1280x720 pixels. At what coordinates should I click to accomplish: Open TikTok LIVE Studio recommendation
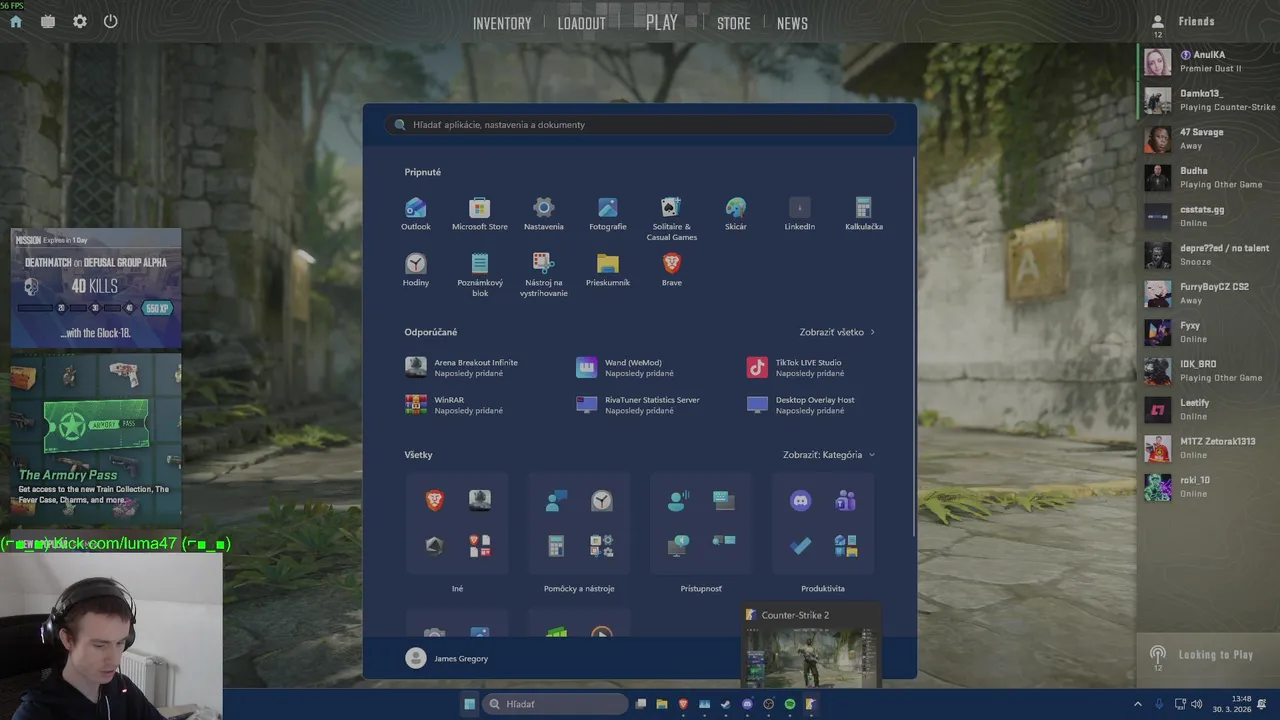(x=795, y=368)
